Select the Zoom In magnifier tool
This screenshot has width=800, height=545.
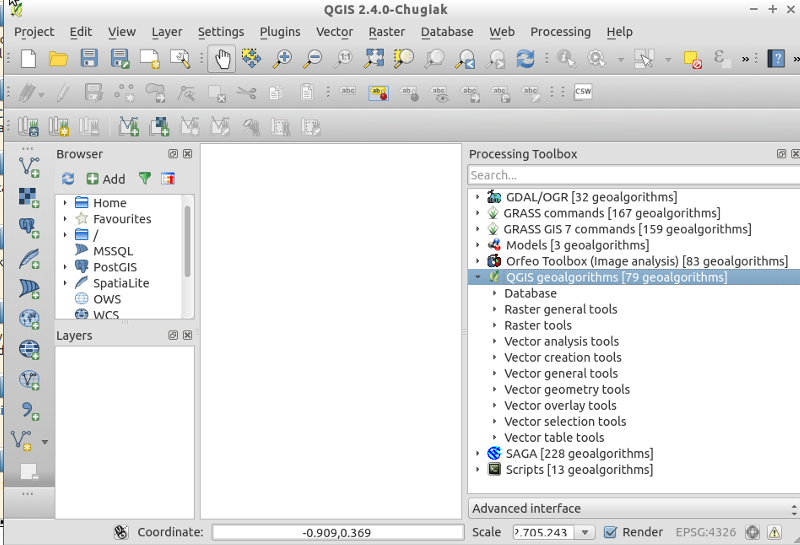coord(282,59)
